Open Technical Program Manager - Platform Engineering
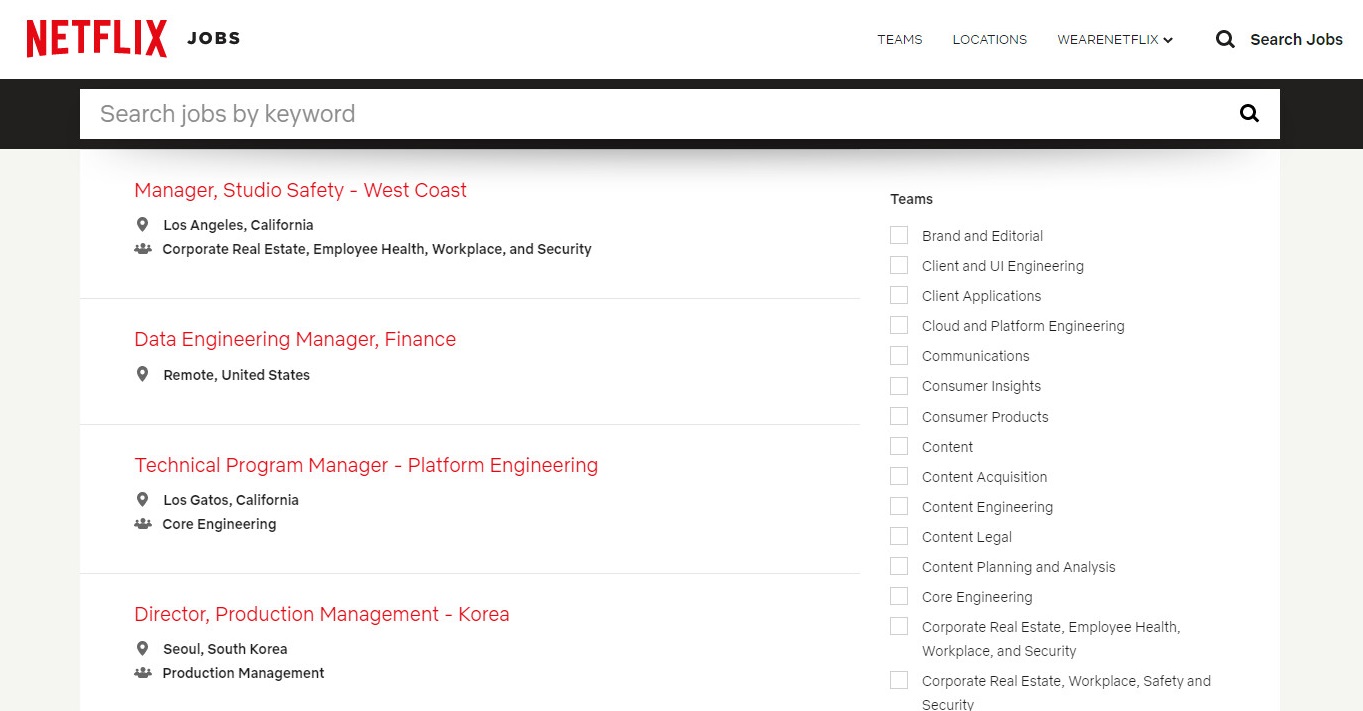The image size is (1363, 711). coord(366,465)
